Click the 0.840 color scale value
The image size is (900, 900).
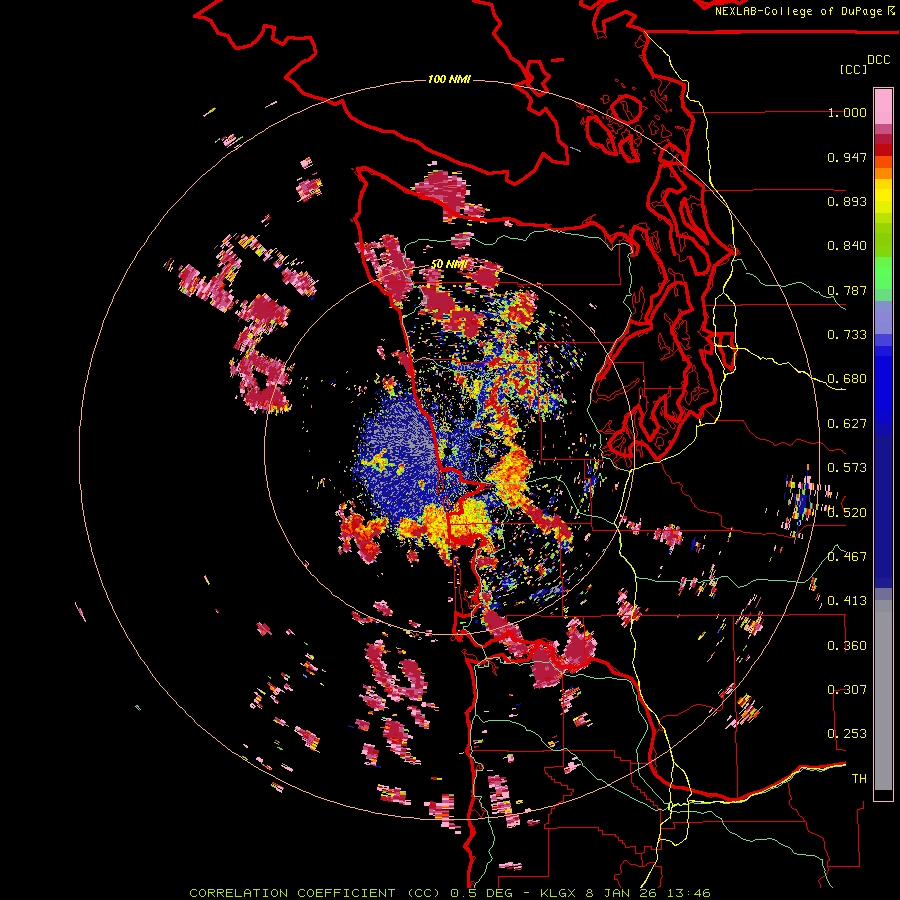(847, 246)
